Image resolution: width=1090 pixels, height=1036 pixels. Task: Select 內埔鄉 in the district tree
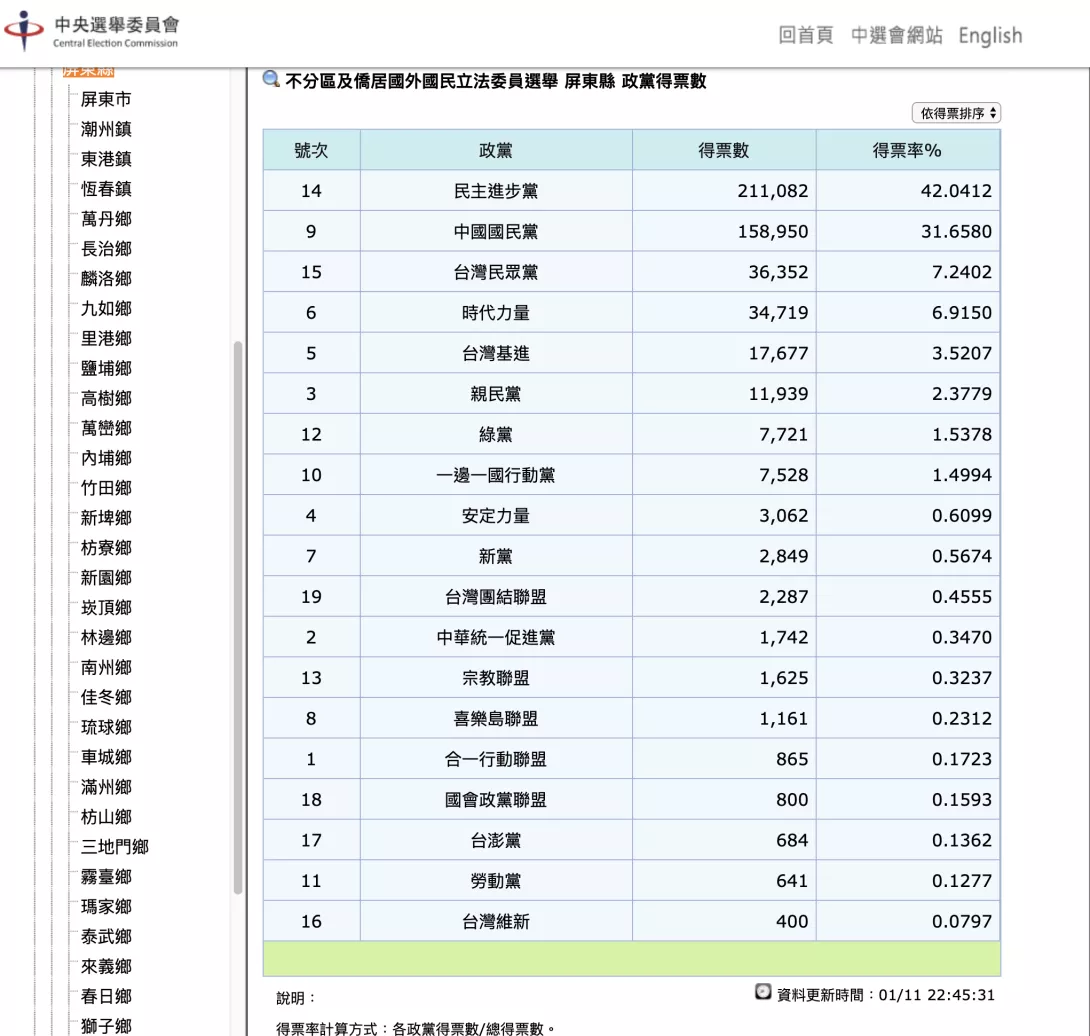pyautogui.click(x=106, y=458)
